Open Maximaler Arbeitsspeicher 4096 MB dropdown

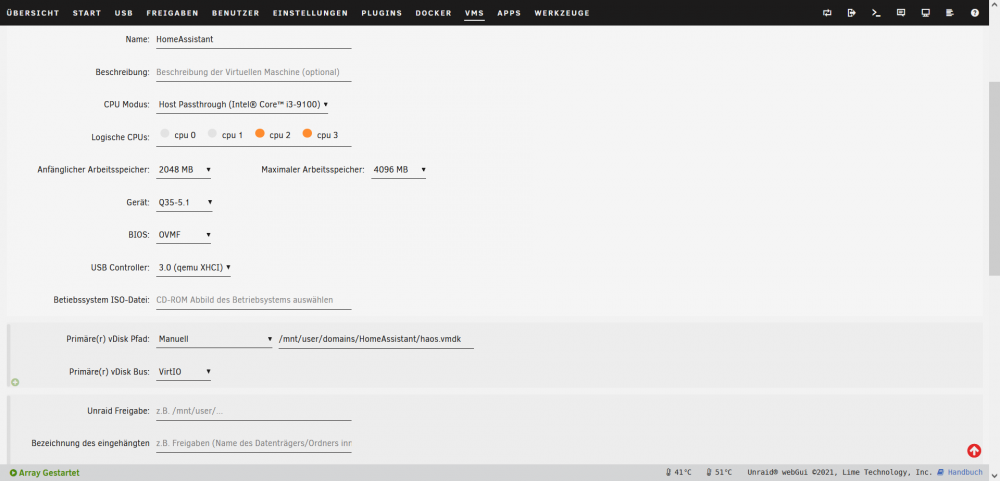(399, 170)
